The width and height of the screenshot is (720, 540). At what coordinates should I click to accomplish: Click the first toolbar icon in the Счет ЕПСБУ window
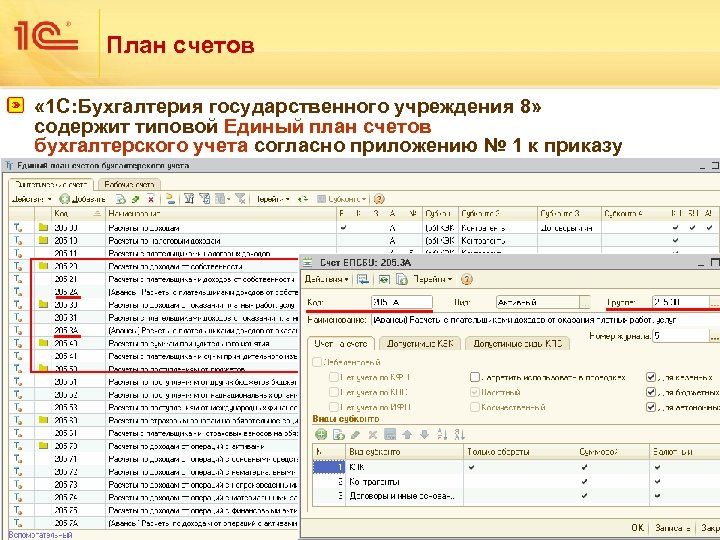tap(363, 279)
